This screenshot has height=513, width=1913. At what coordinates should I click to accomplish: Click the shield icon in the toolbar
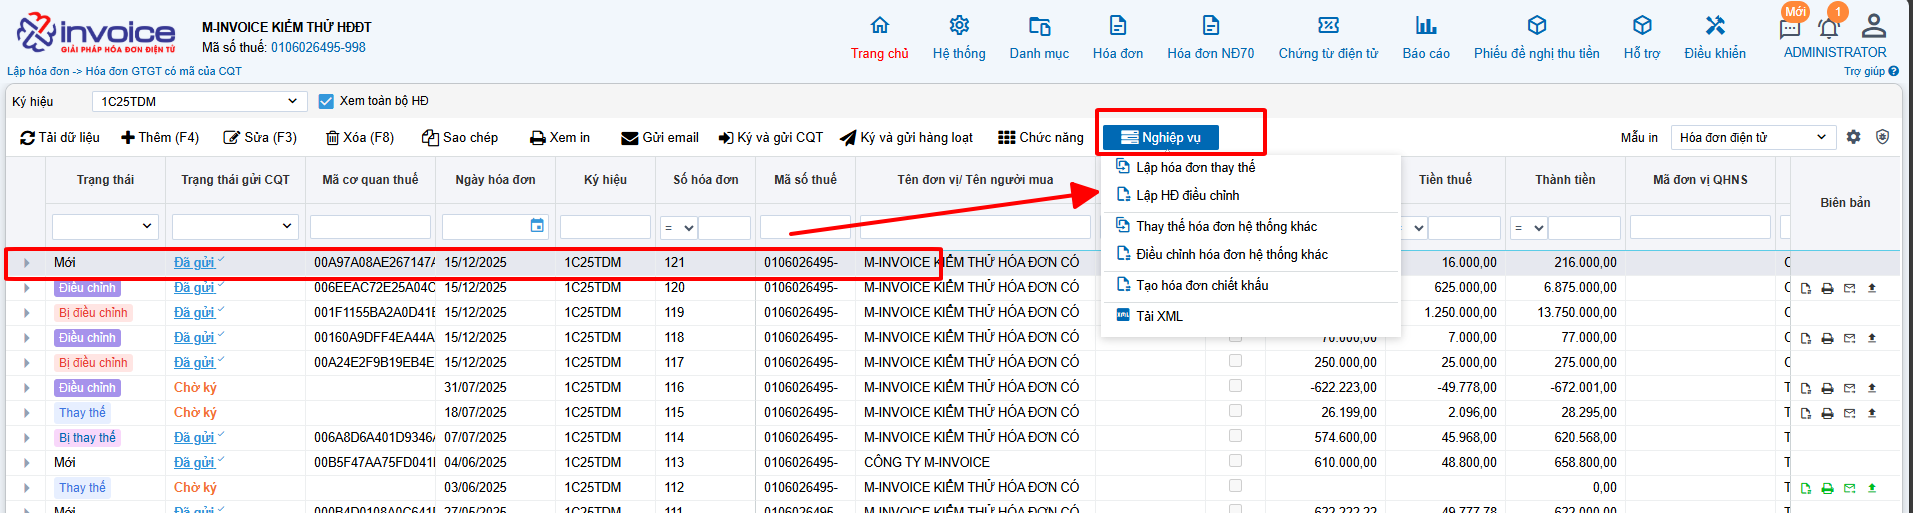coord(1882,137)
